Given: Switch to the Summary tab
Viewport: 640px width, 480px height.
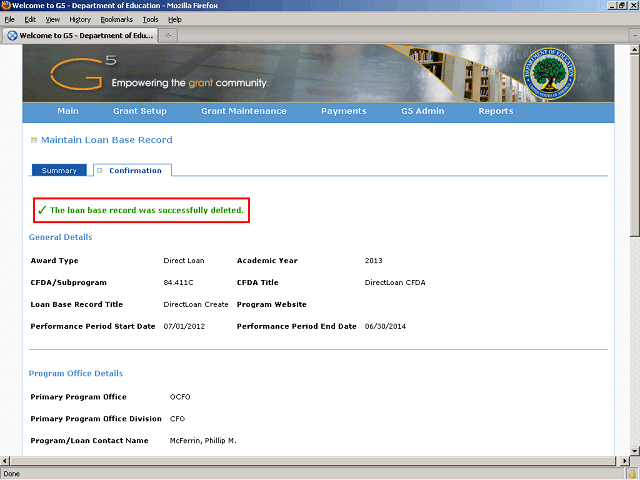Looking at the screenshot, I should (59, 170).
